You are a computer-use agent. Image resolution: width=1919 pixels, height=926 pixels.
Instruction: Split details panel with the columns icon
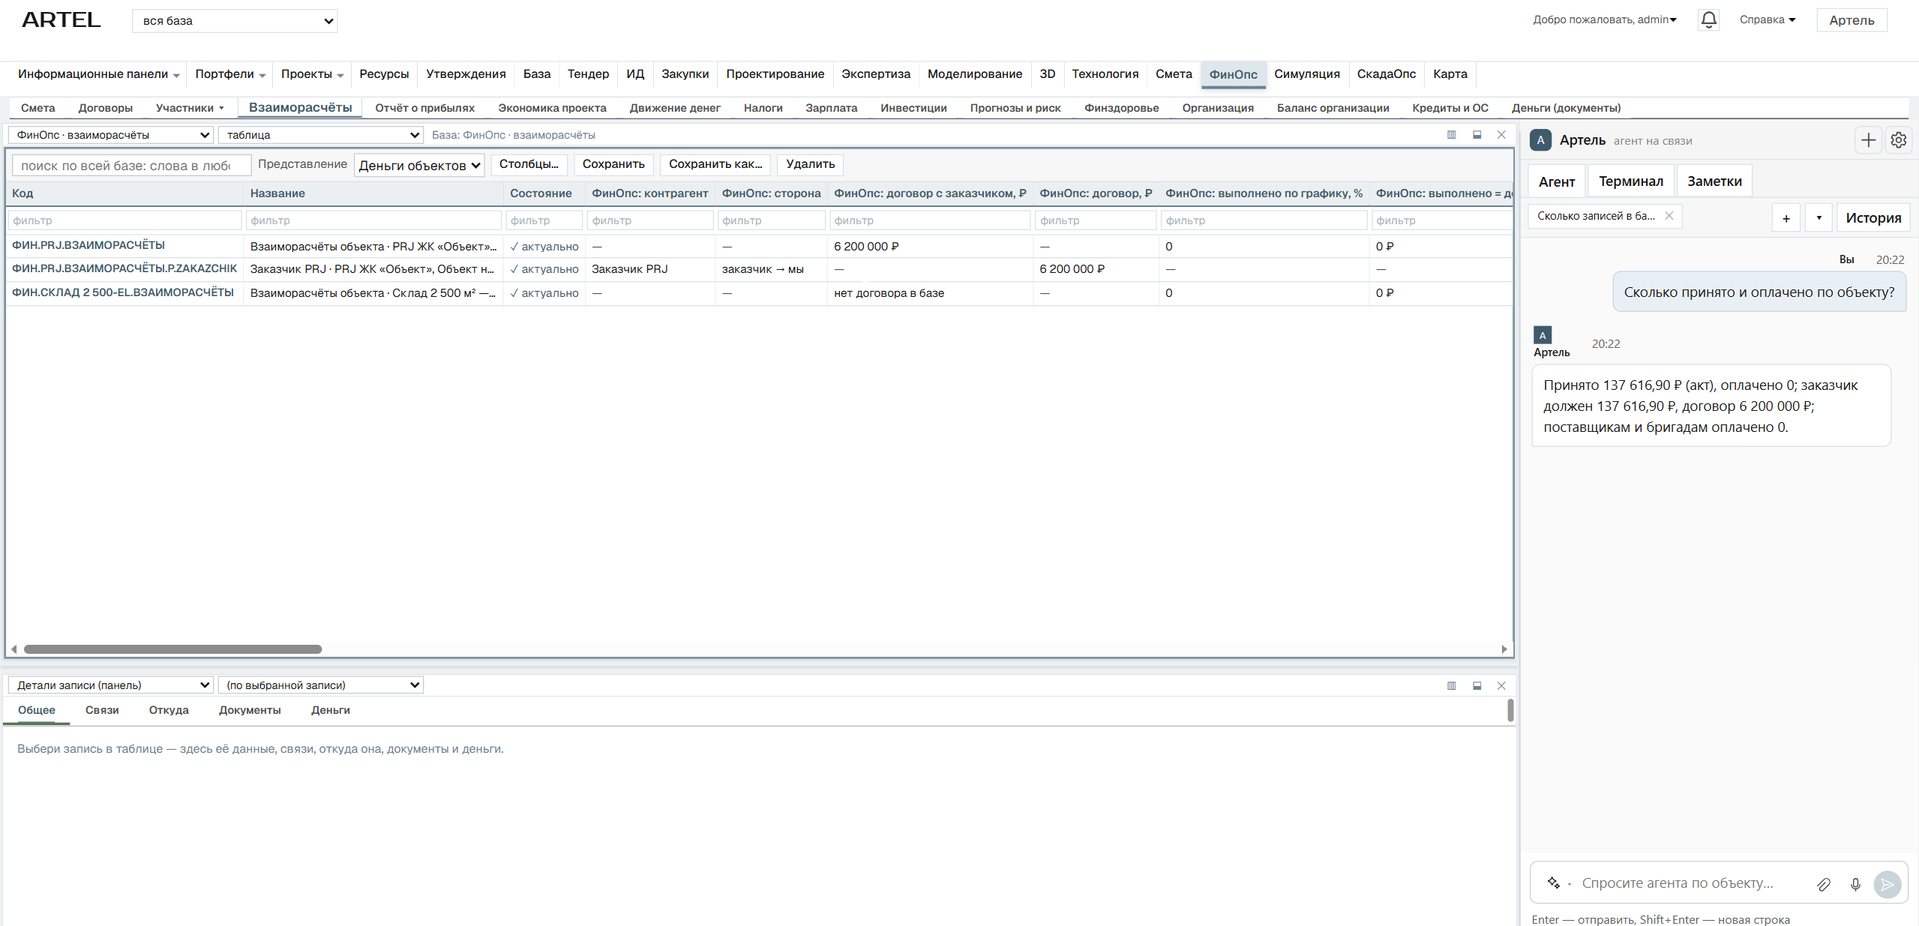[x=1451, y=686]
